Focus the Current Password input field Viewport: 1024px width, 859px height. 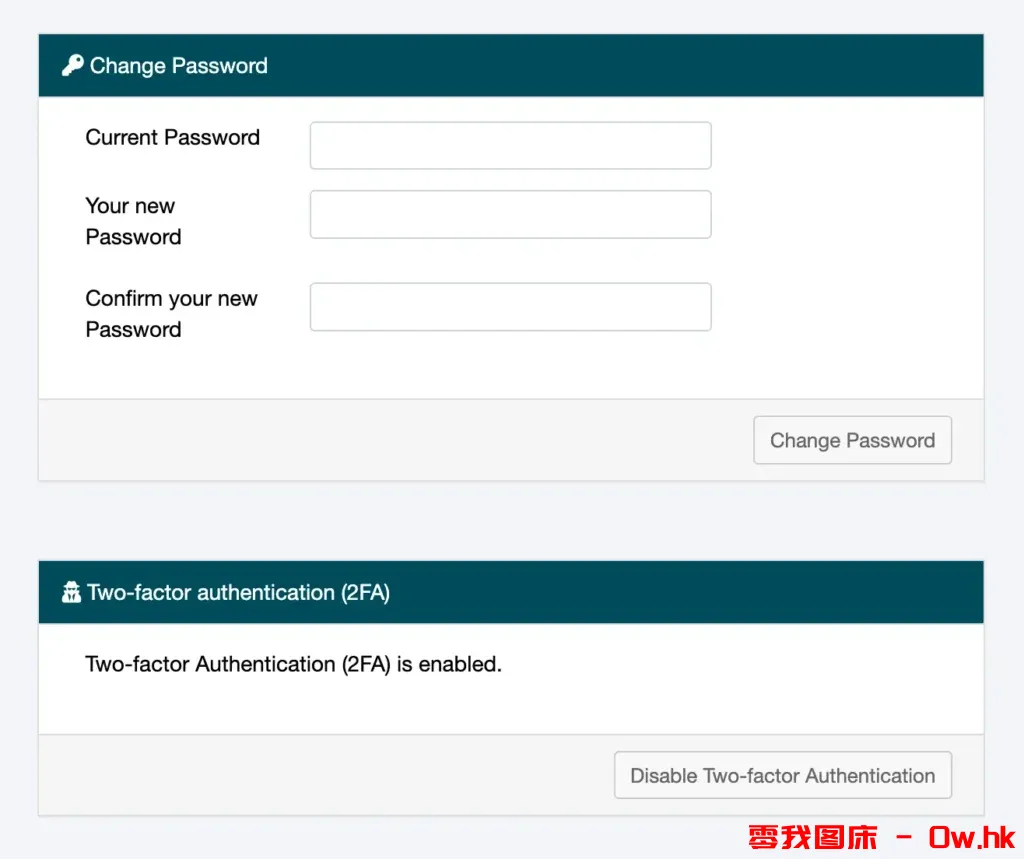(x=510, y=146)
